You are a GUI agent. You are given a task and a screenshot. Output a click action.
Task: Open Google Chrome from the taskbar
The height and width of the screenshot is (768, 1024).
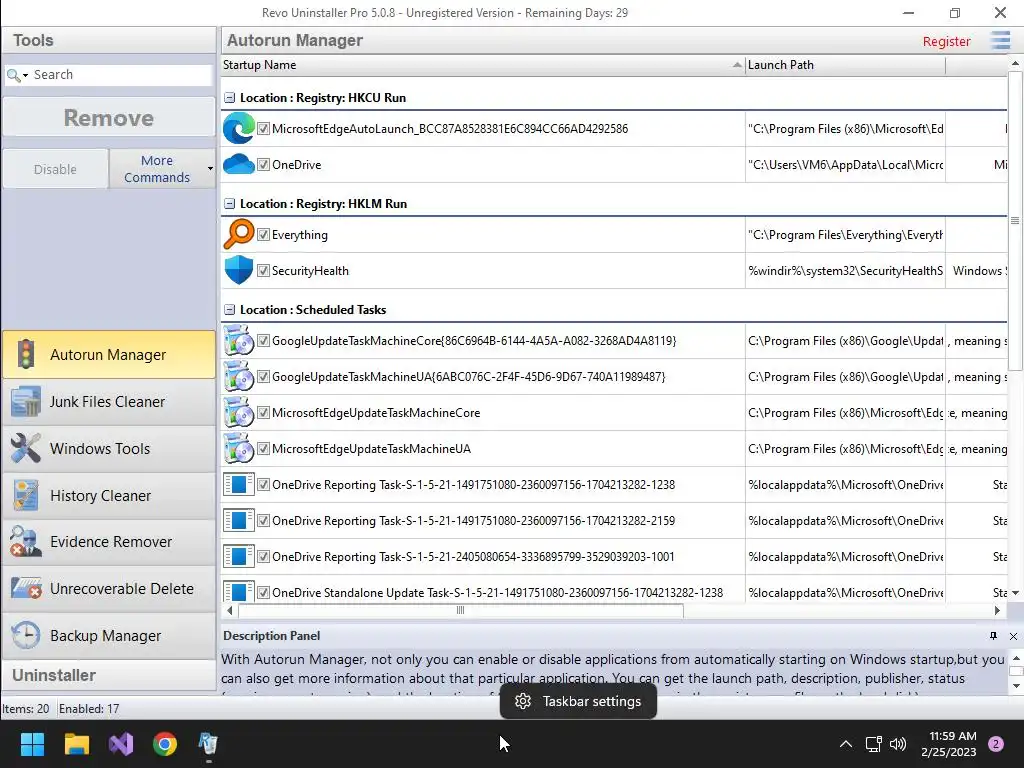click(x=165, y=744)
